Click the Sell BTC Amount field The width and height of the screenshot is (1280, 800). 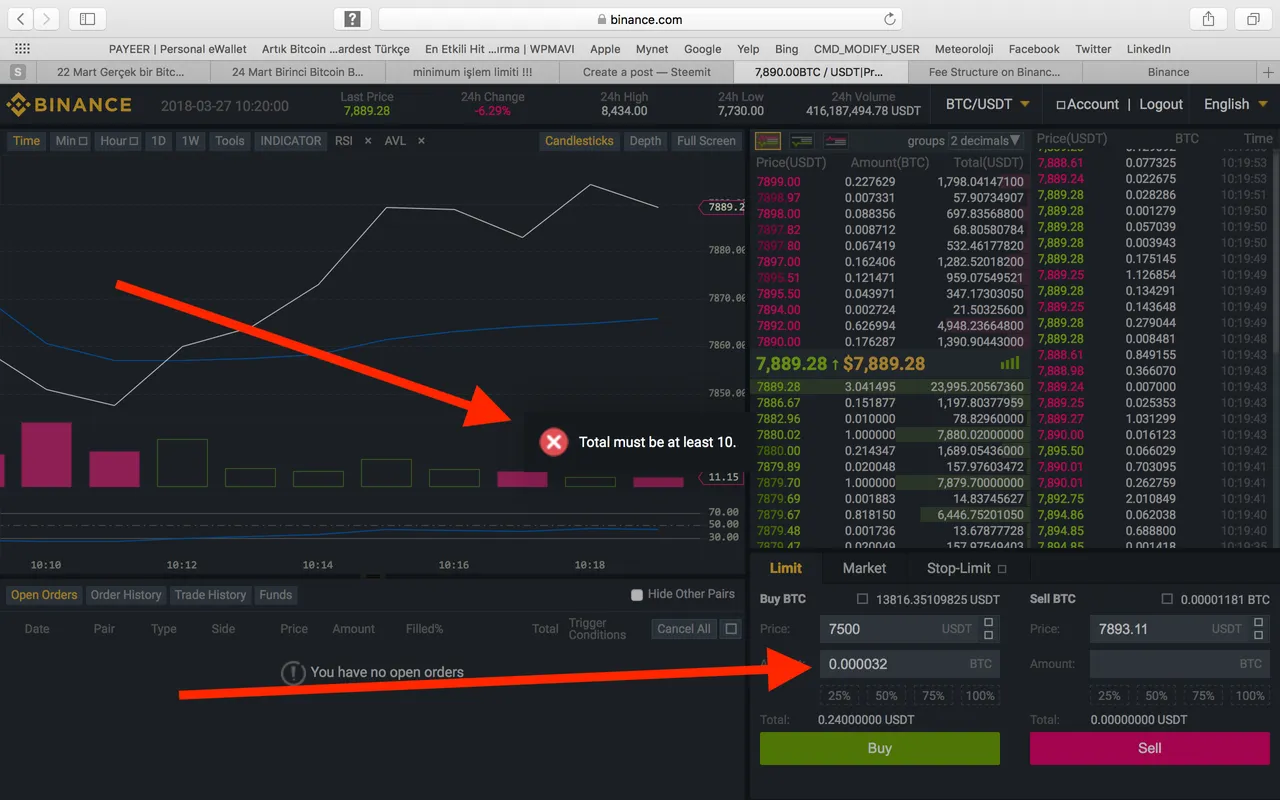1179,664
